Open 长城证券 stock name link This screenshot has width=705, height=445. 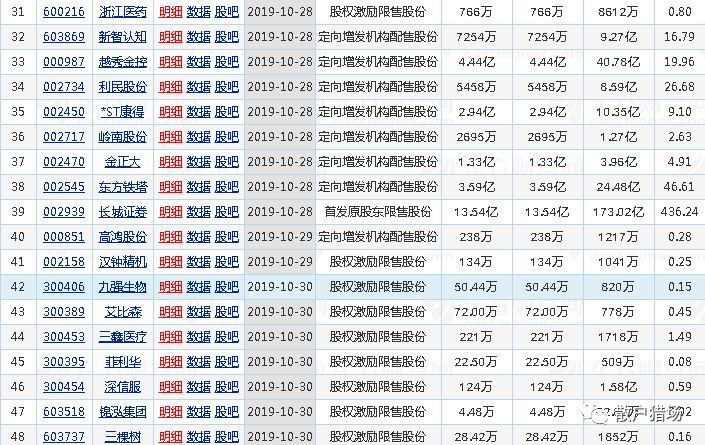[x=122, y=212]
